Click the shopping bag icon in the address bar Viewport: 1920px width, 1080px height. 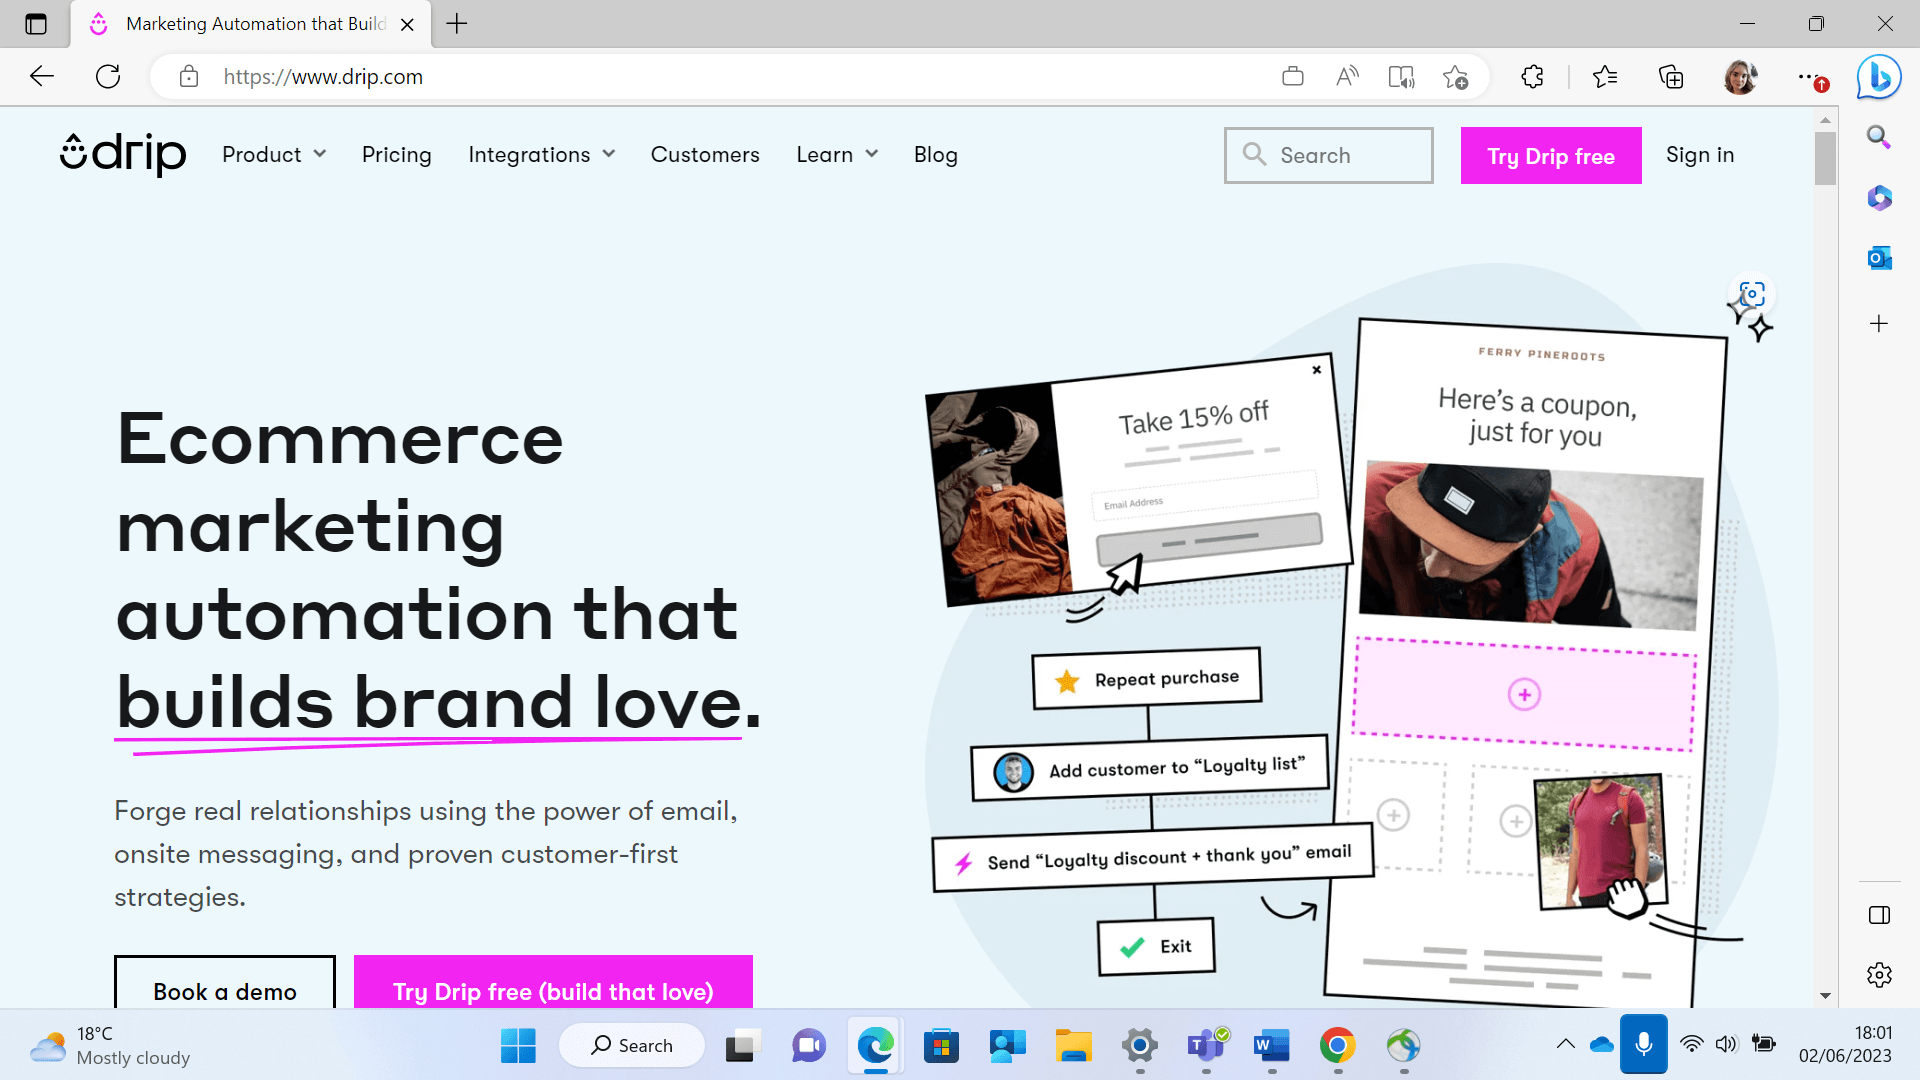(1293, 76)
